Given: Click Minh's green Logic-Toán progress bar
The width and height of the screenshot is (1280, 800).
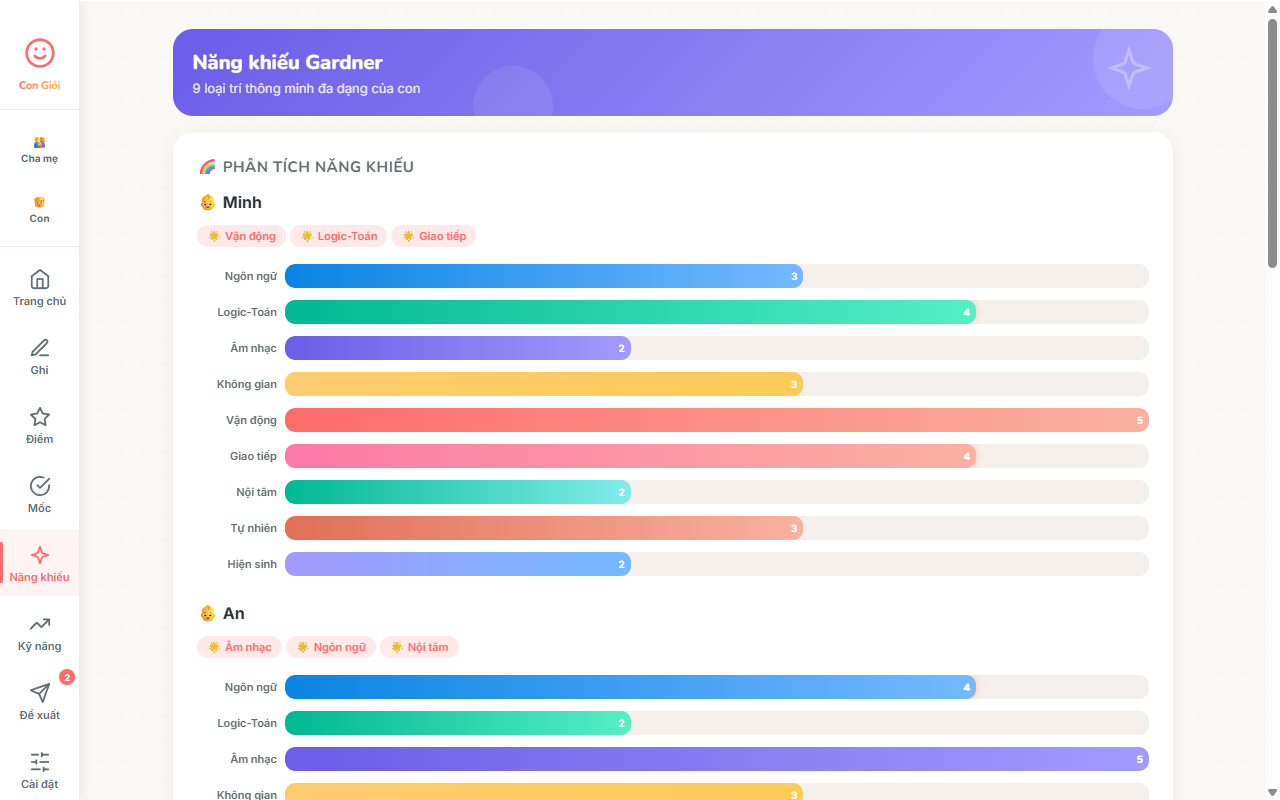Looking at the screenshot, I should point(630,312).
